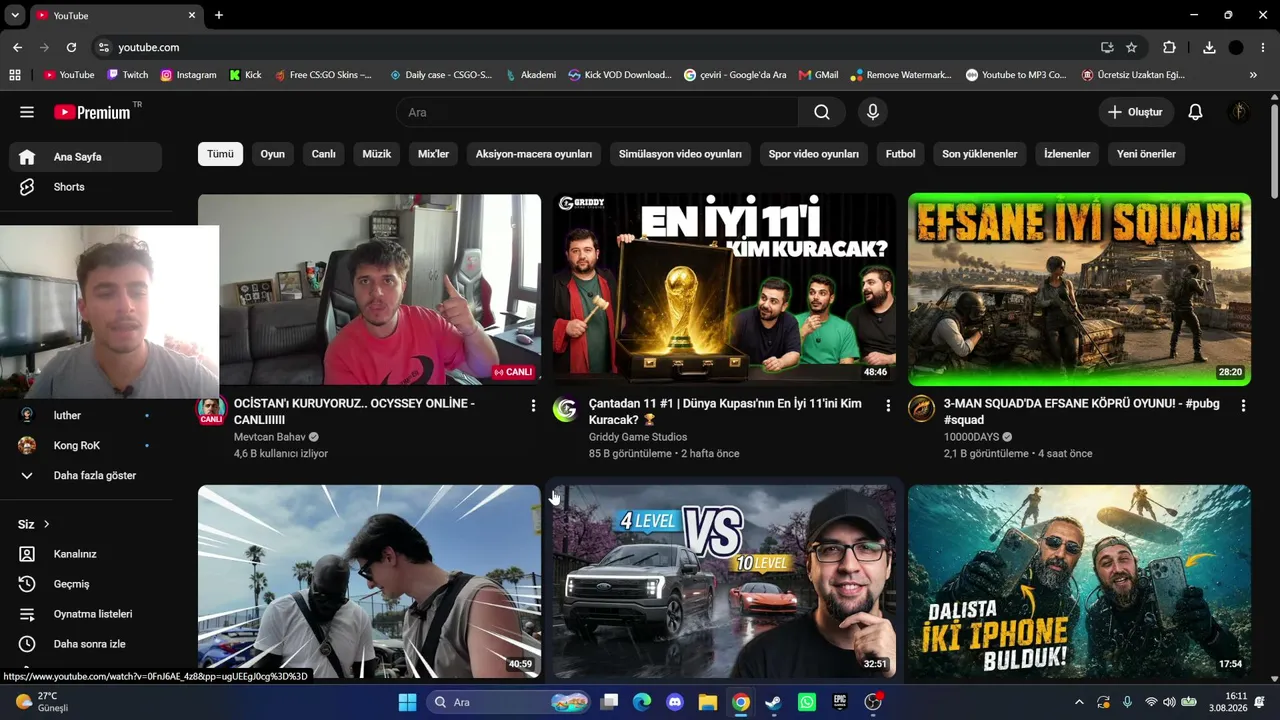Image resolution: width=1280 pixels, height=720 pixels.
Task: Expand the Siz section chevron
Action: click(x=46, y=524)
